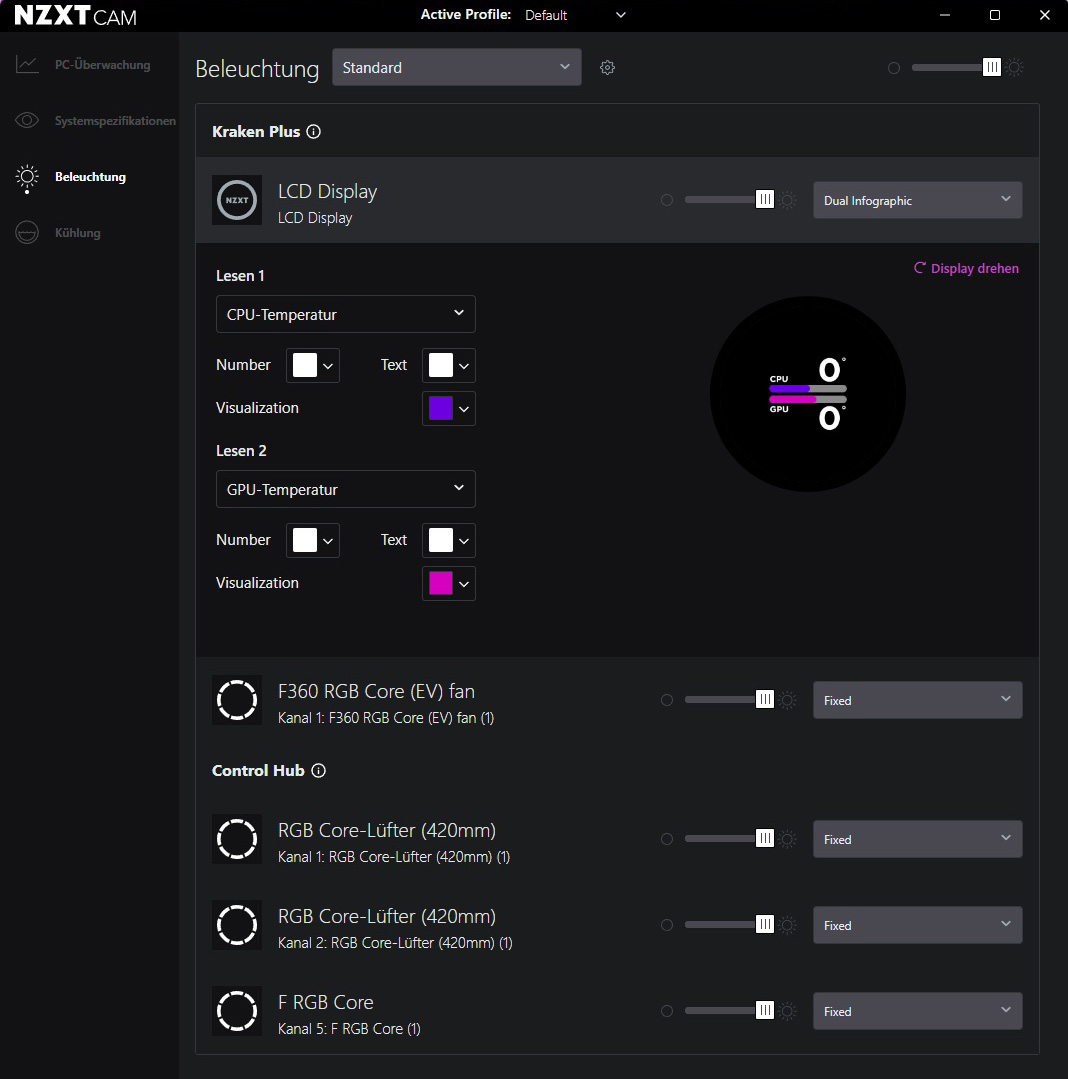
Task: Click the F RGB Core brightness slider
Action: pyautogui.click(x=729, y=1011)
